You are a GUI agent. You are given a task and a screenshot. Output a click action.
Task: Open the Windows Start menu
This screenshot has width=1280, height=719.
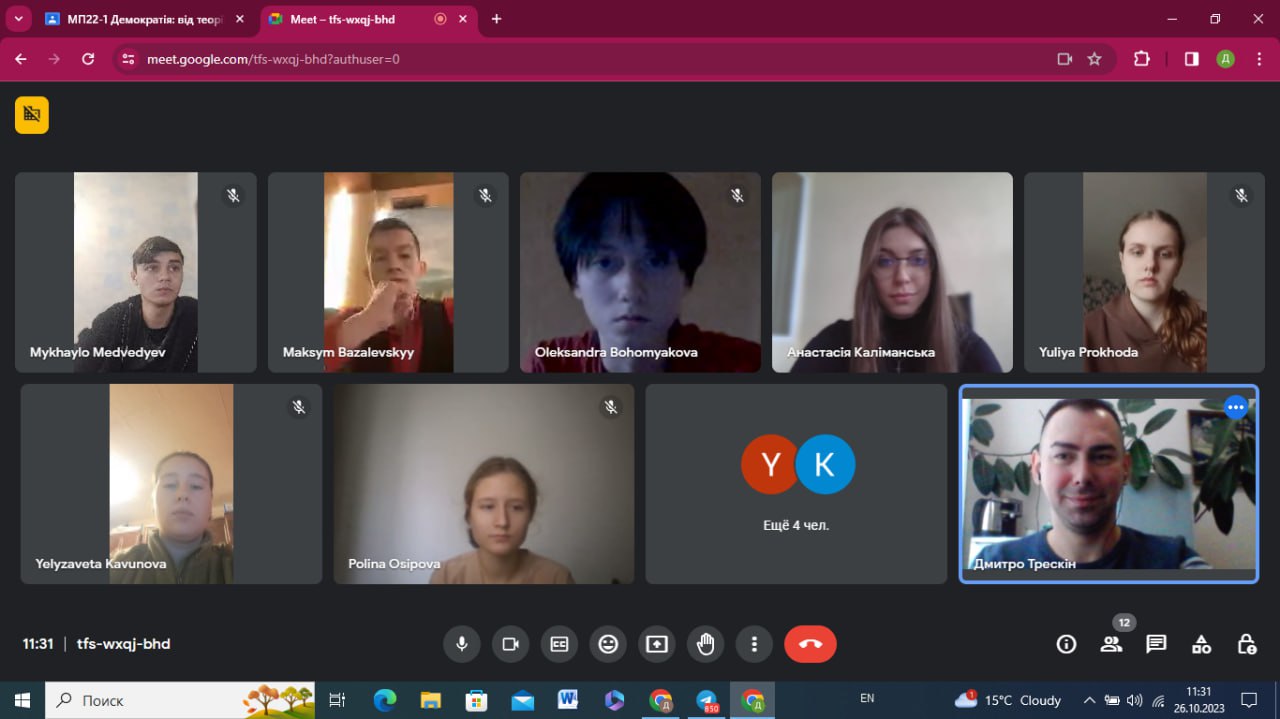click(21, 700)
